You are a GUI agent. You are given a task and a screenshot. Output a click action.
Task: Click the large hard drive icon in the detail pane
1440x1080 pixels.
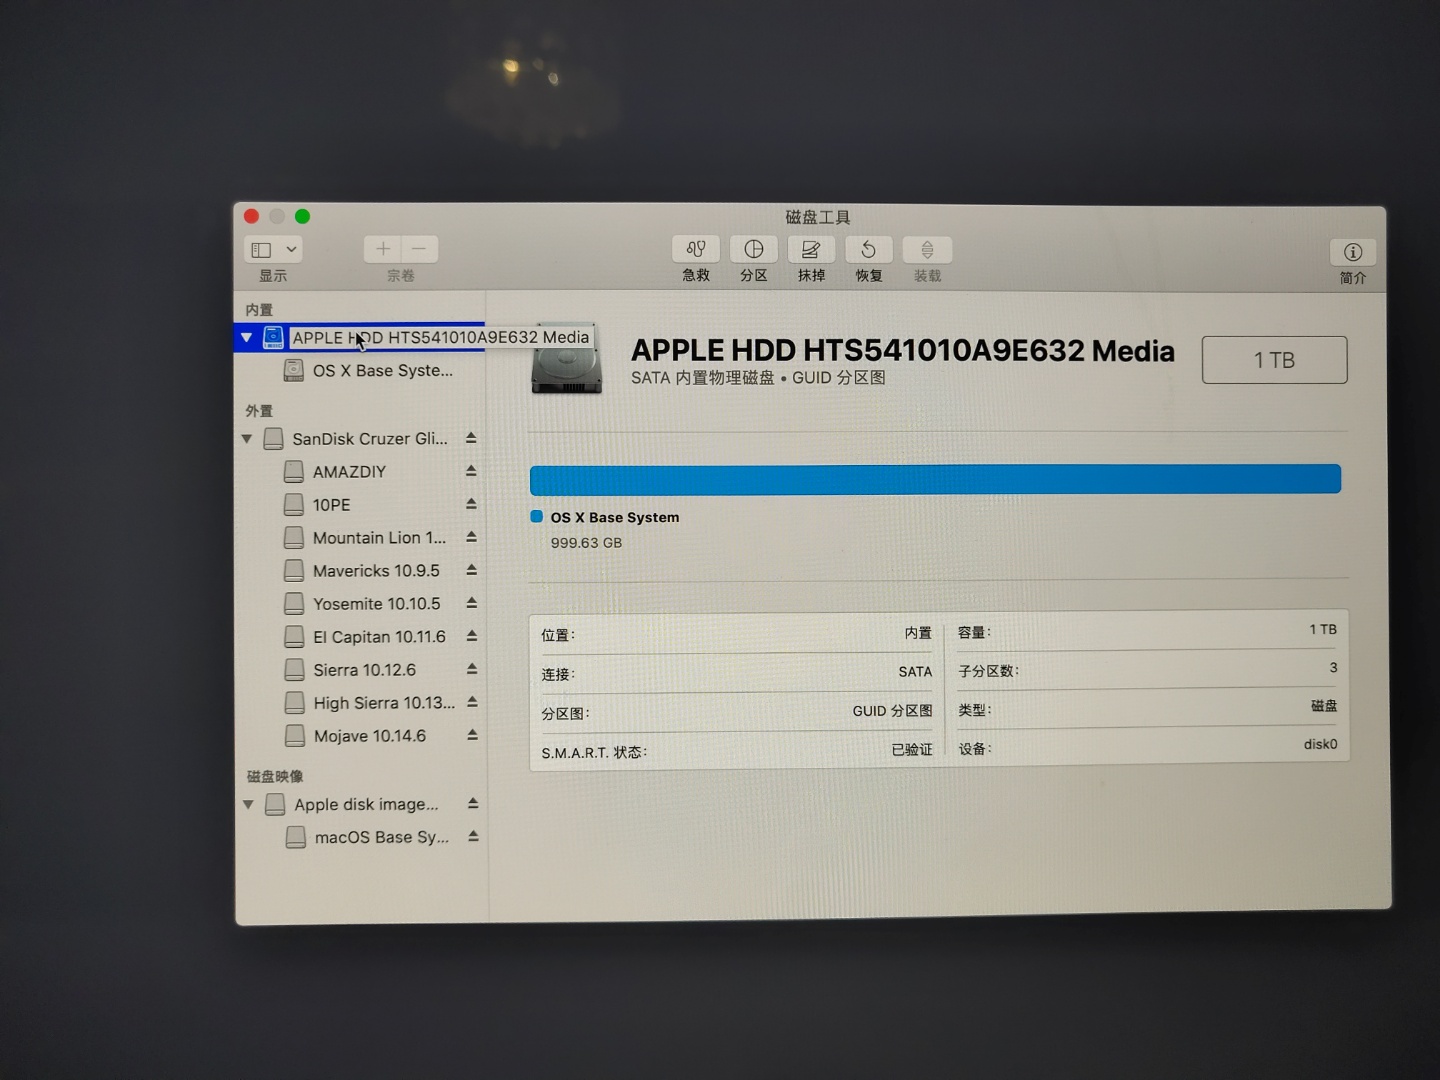pos(566,358)
